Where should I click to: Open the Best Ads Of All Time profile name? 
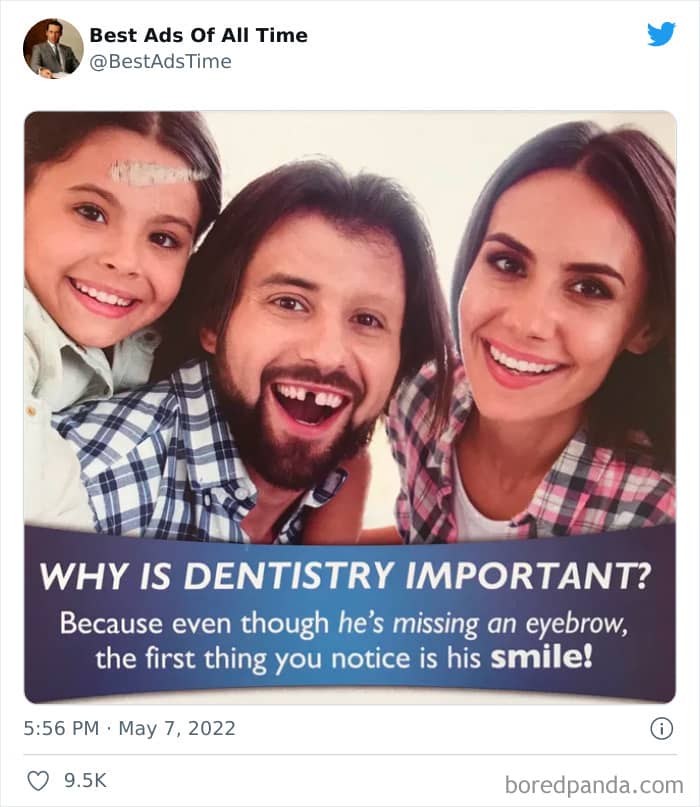(198, 35)
